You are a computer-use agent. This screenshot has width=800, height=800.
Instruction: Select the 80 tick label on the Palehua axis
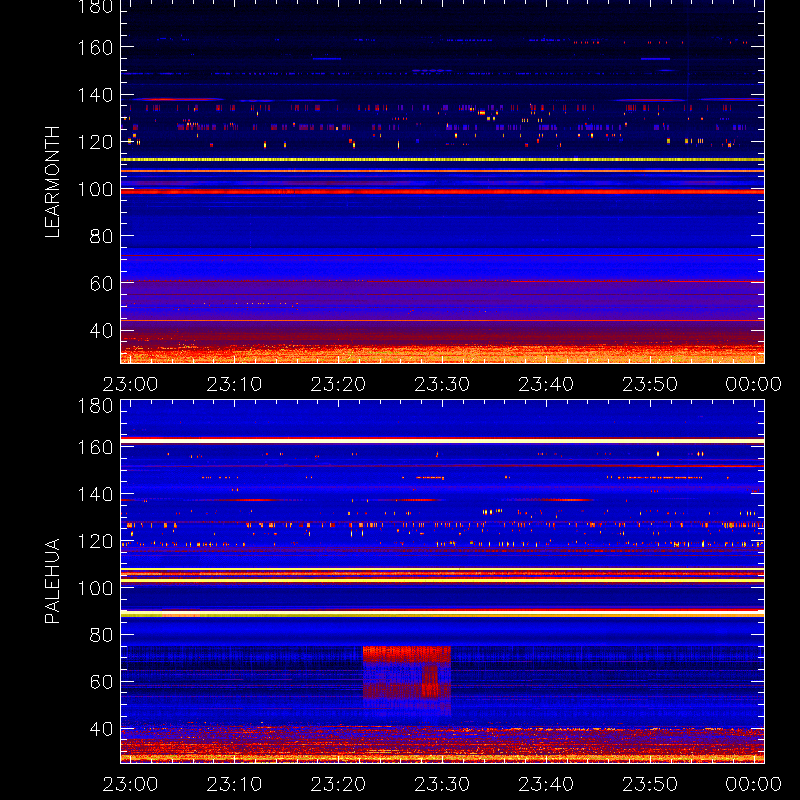101,635
